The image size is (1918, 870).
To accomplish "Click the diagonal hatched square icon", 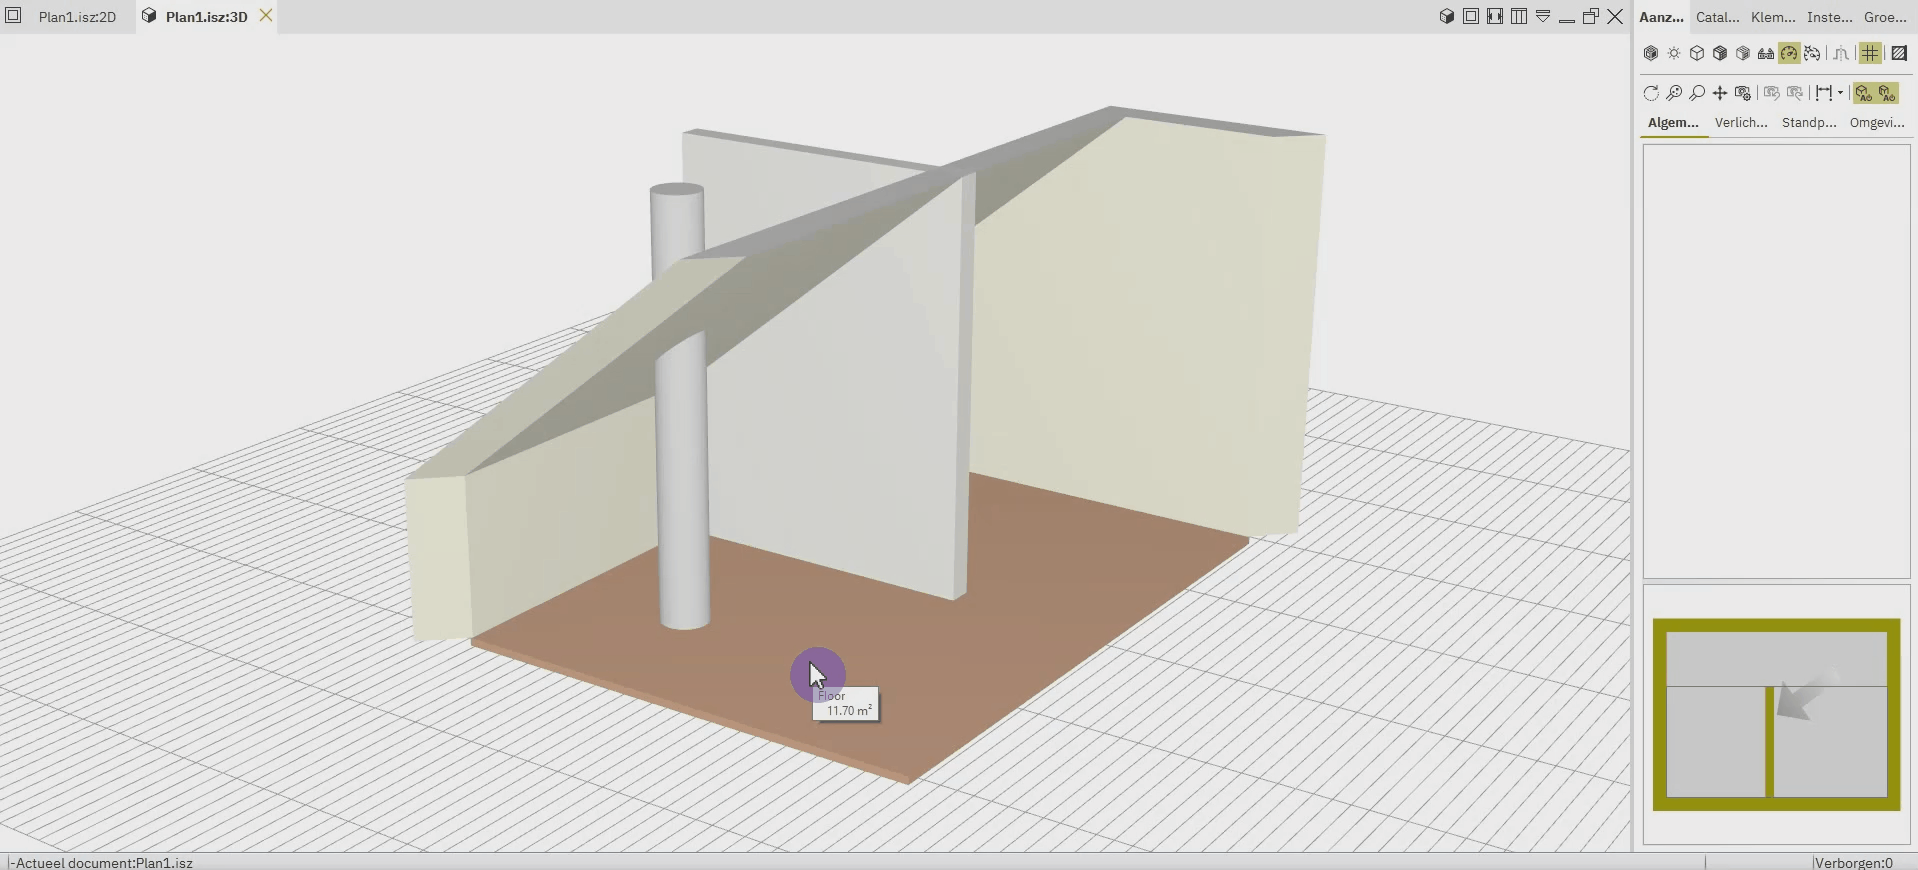I will (x=1899, y=53).
